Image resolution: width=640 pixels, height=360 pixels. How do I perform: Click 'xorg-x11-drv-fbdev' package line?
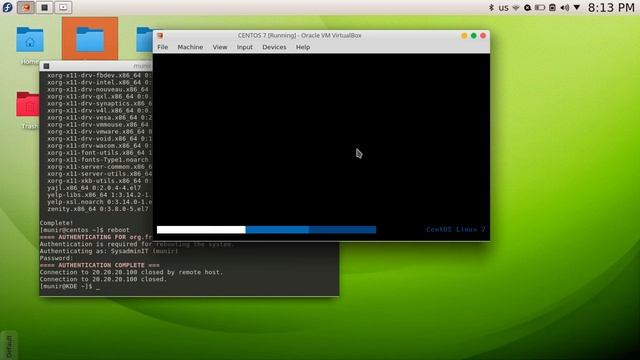click(x=99, y=75)
